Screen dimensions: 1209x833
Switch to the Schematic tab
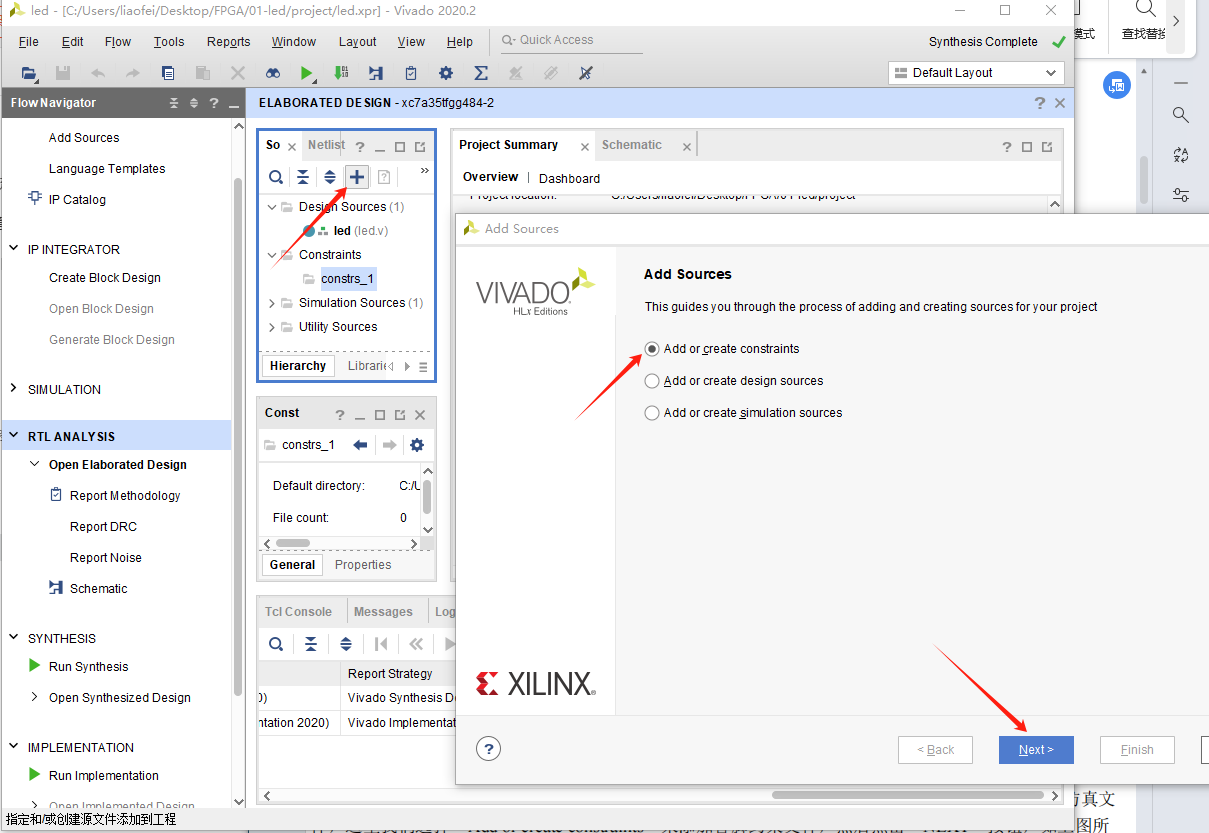tap(632, 145)
